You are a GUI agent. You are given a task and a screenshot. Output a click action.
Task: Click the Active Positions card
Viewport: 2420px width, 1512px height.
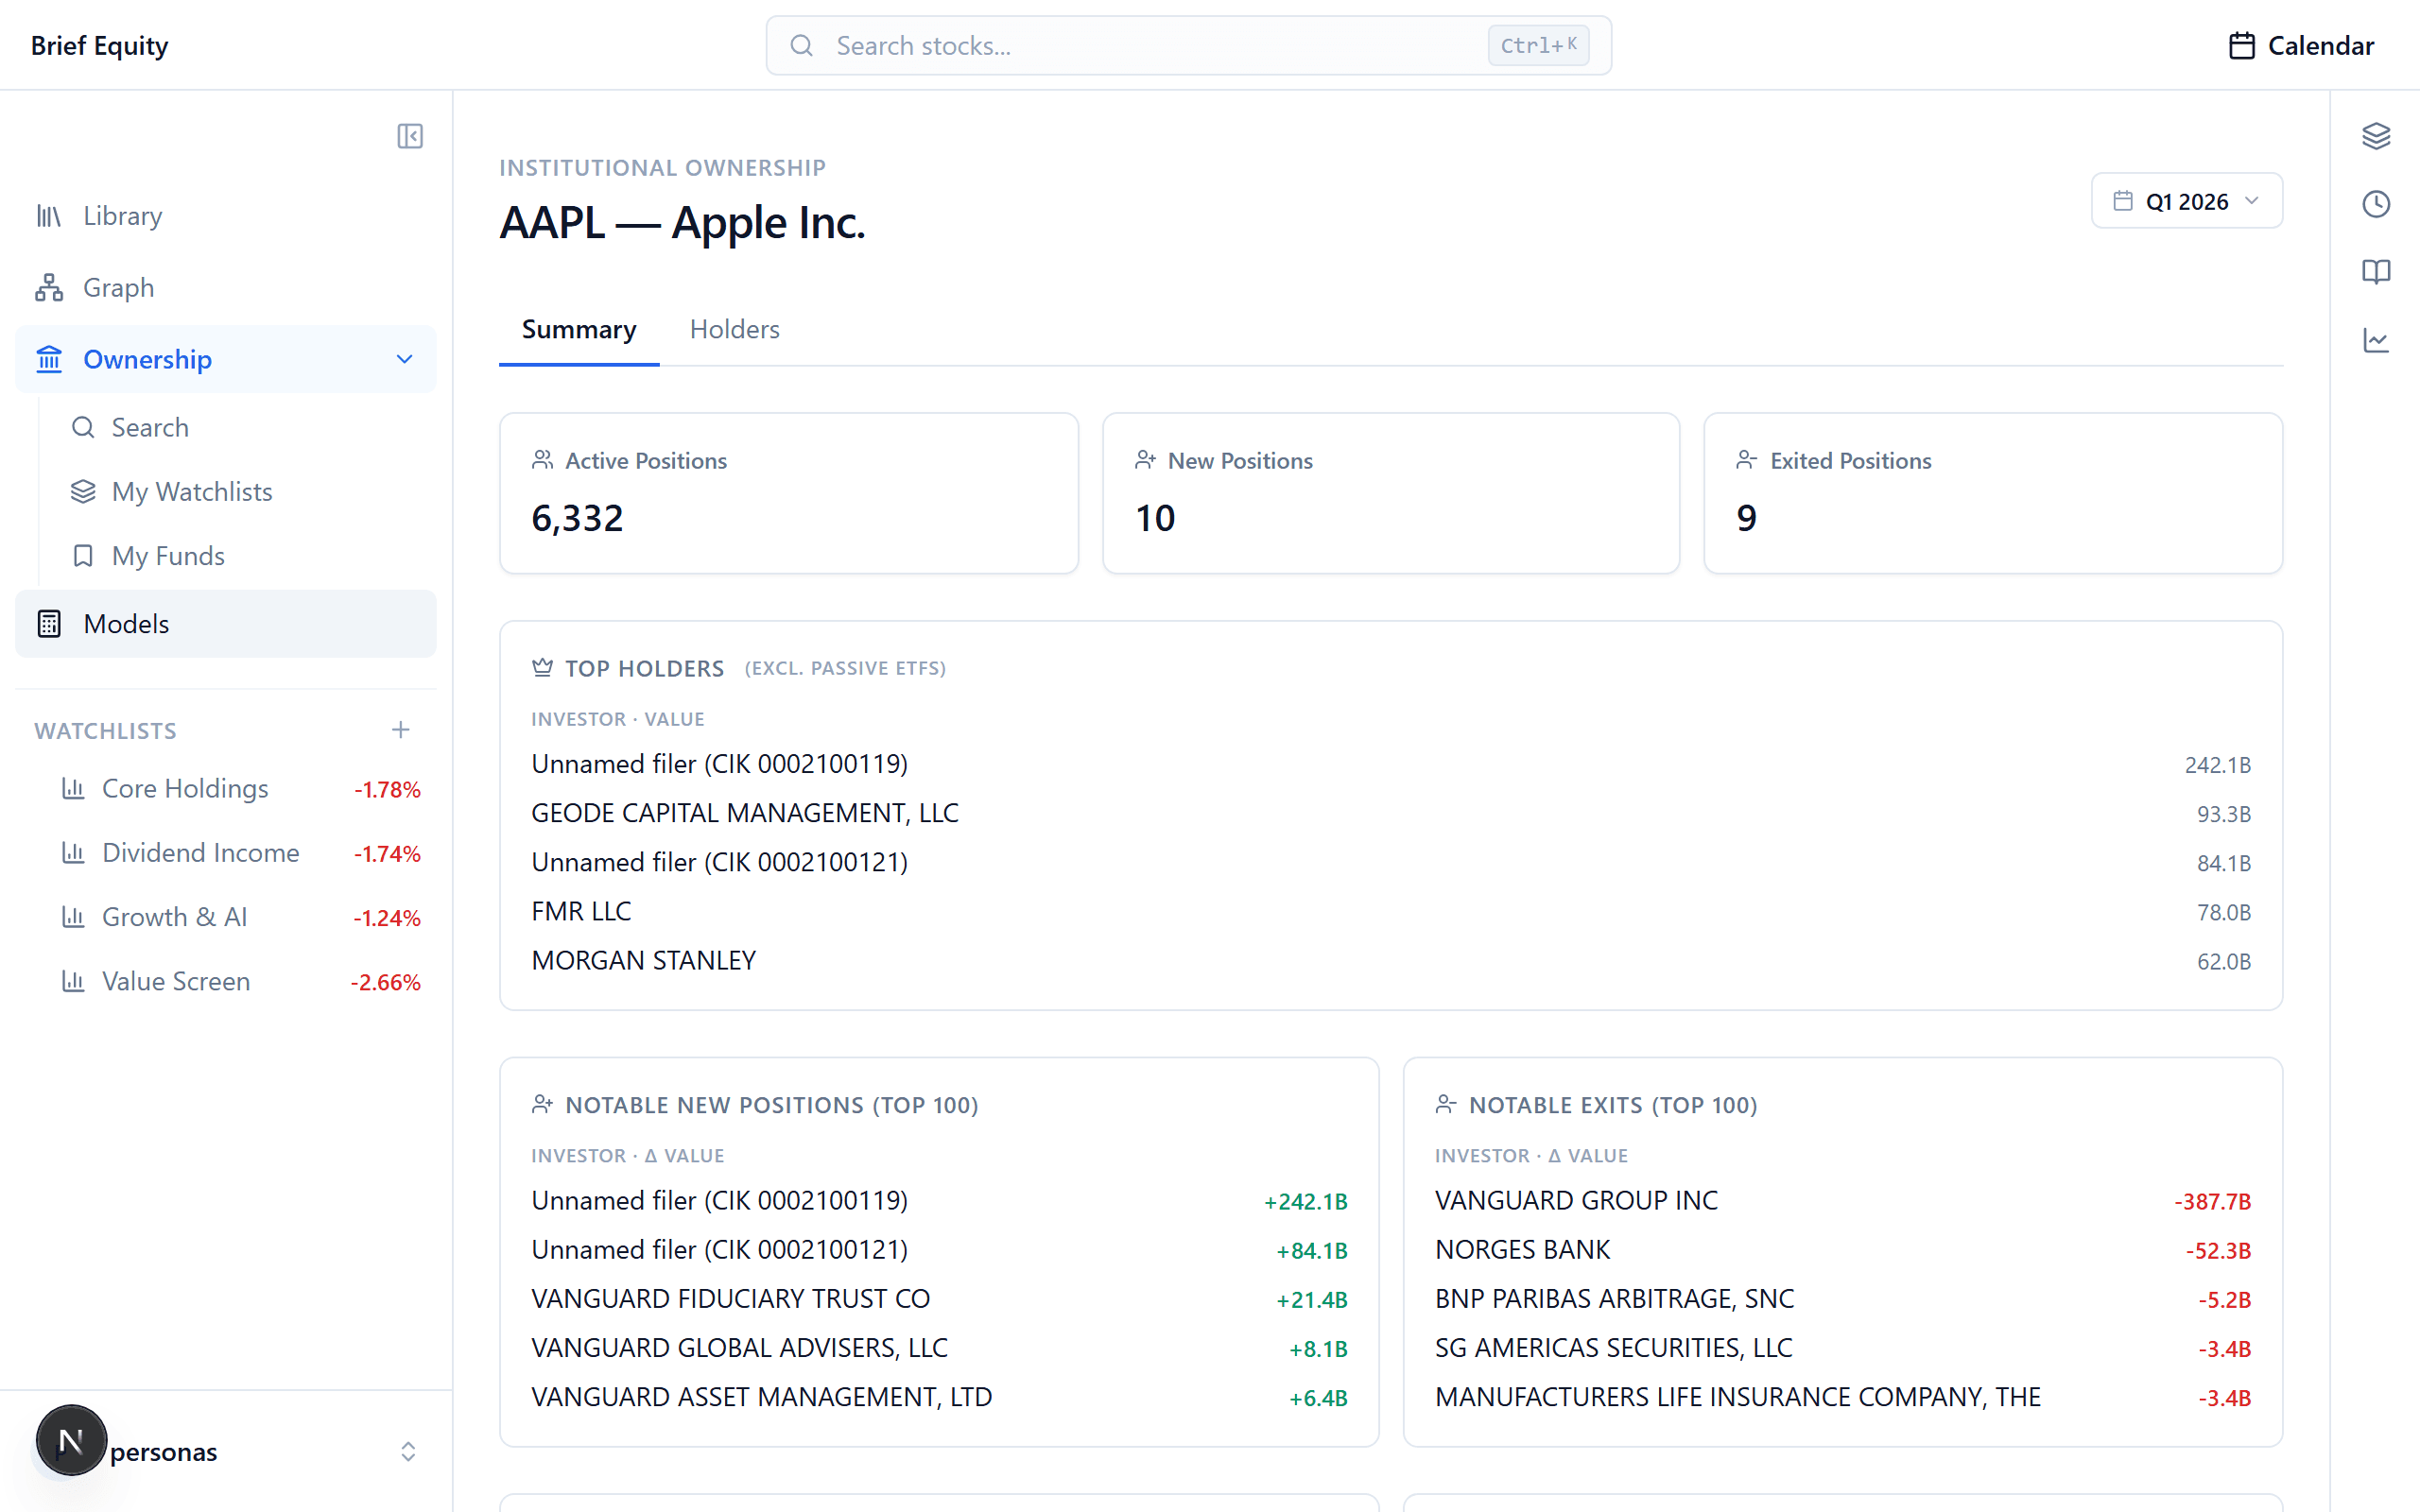(x=789, y=493)
